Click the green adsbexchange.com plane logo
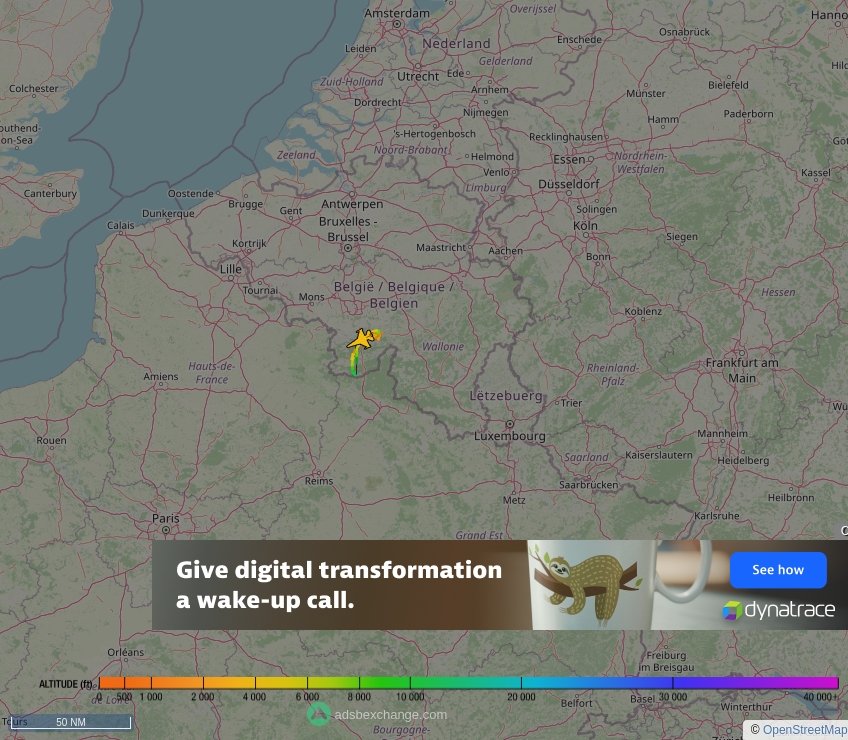848x740 pixels. (x=319, y=715)
